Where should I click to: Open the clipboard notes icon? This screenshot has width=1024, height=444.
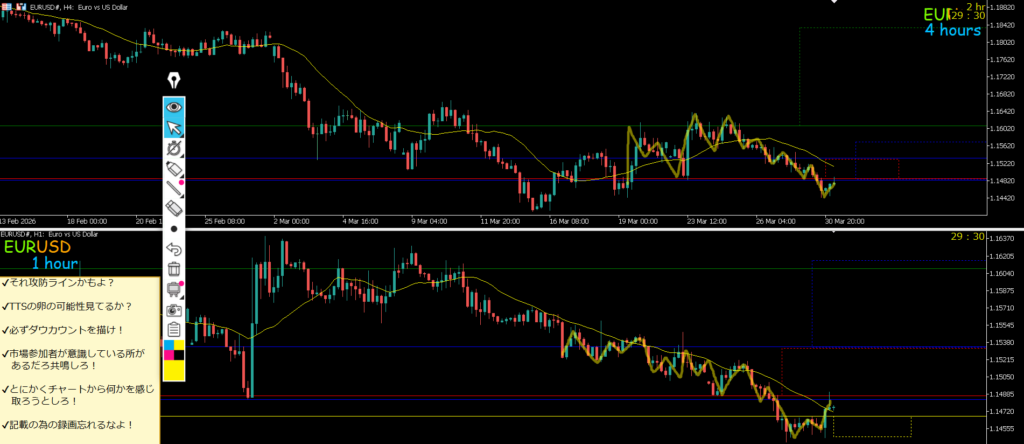click(x=174, y=330)
